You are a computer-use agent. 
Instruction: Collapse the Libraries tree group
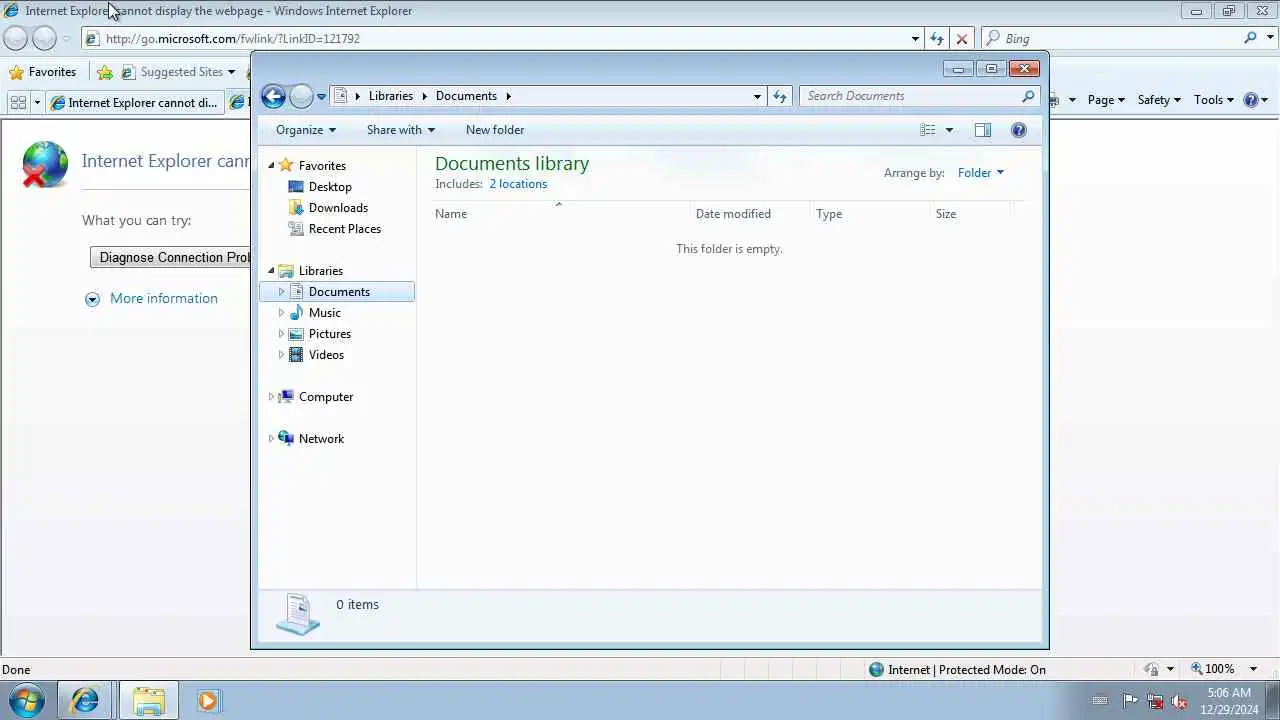271,271
